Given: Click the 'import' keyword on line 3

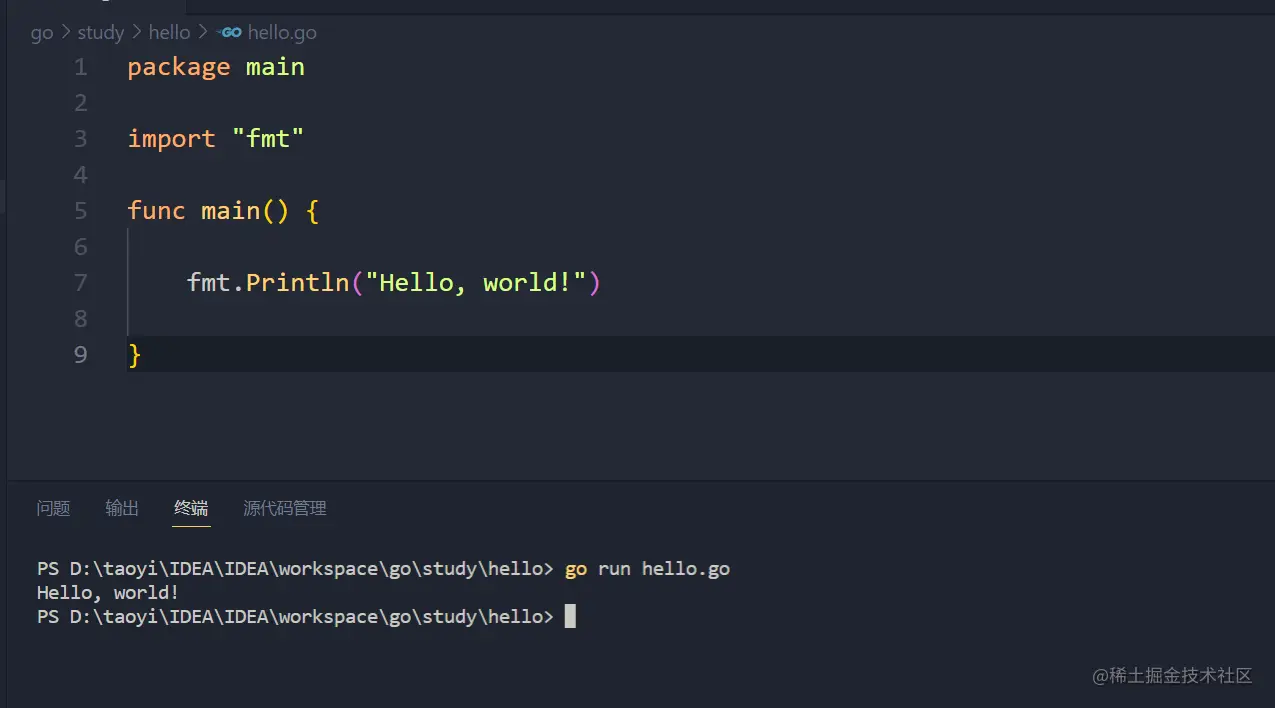Looking at the screenshot, I should [171, 139].
